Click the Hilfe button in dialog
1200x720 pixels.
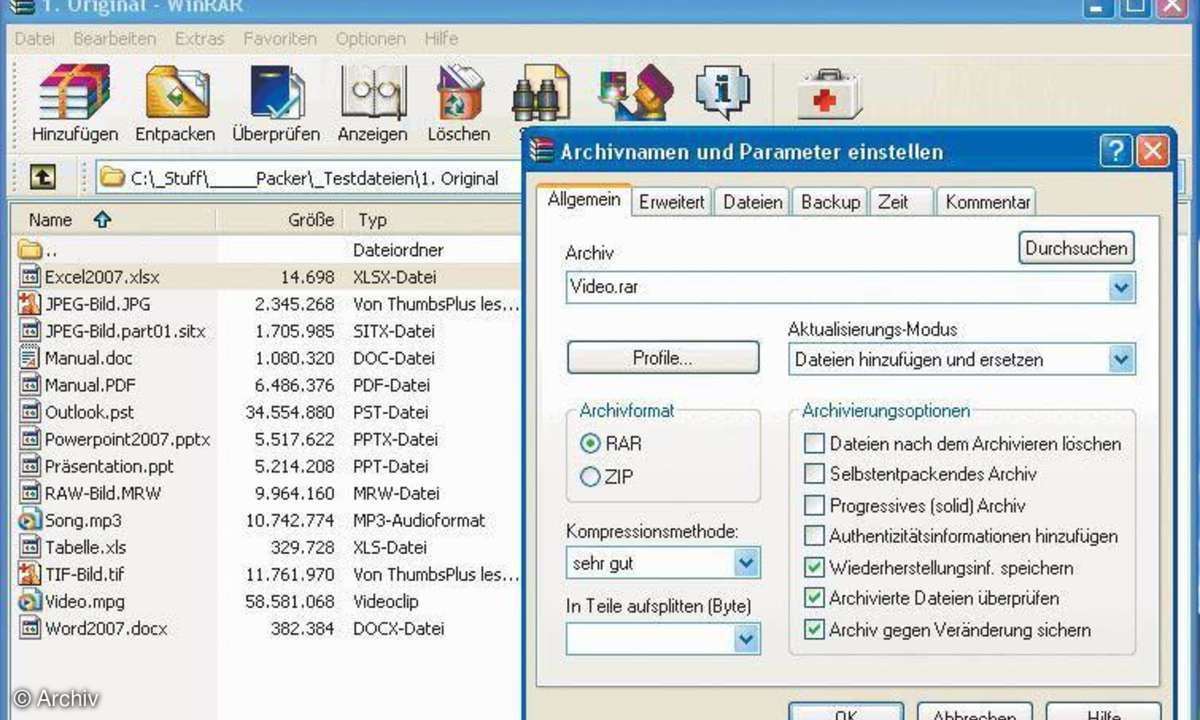pyautogui.click(x=1103, y=712)
